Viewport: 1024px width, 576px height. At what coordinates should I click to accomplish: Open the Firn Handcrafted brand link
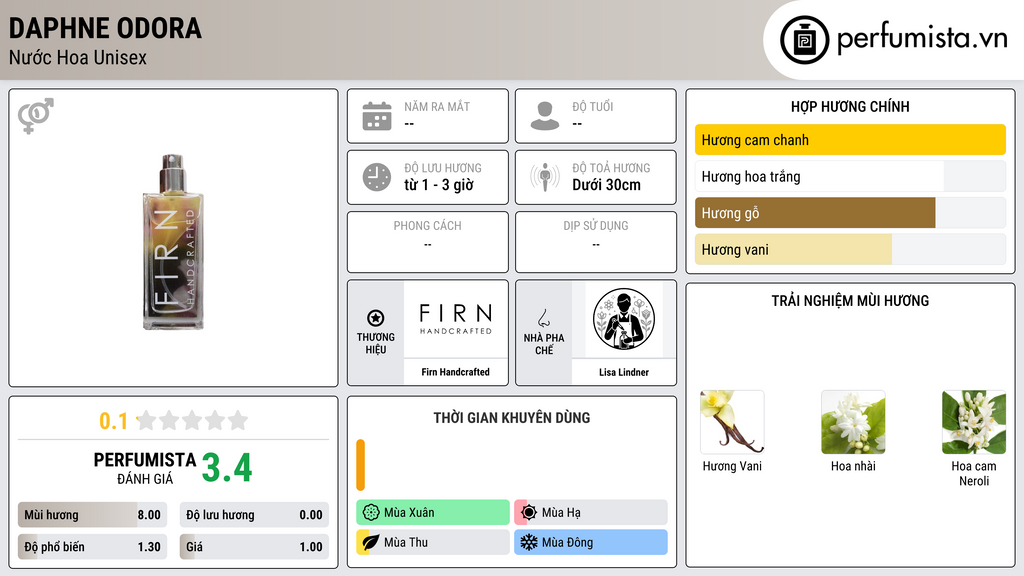coord(455,372)
